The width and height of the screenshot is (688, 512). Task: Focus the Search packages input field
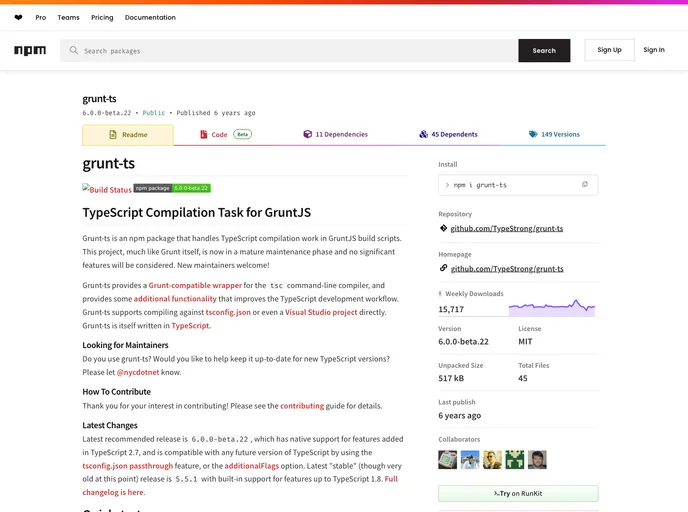pos(289,50)
